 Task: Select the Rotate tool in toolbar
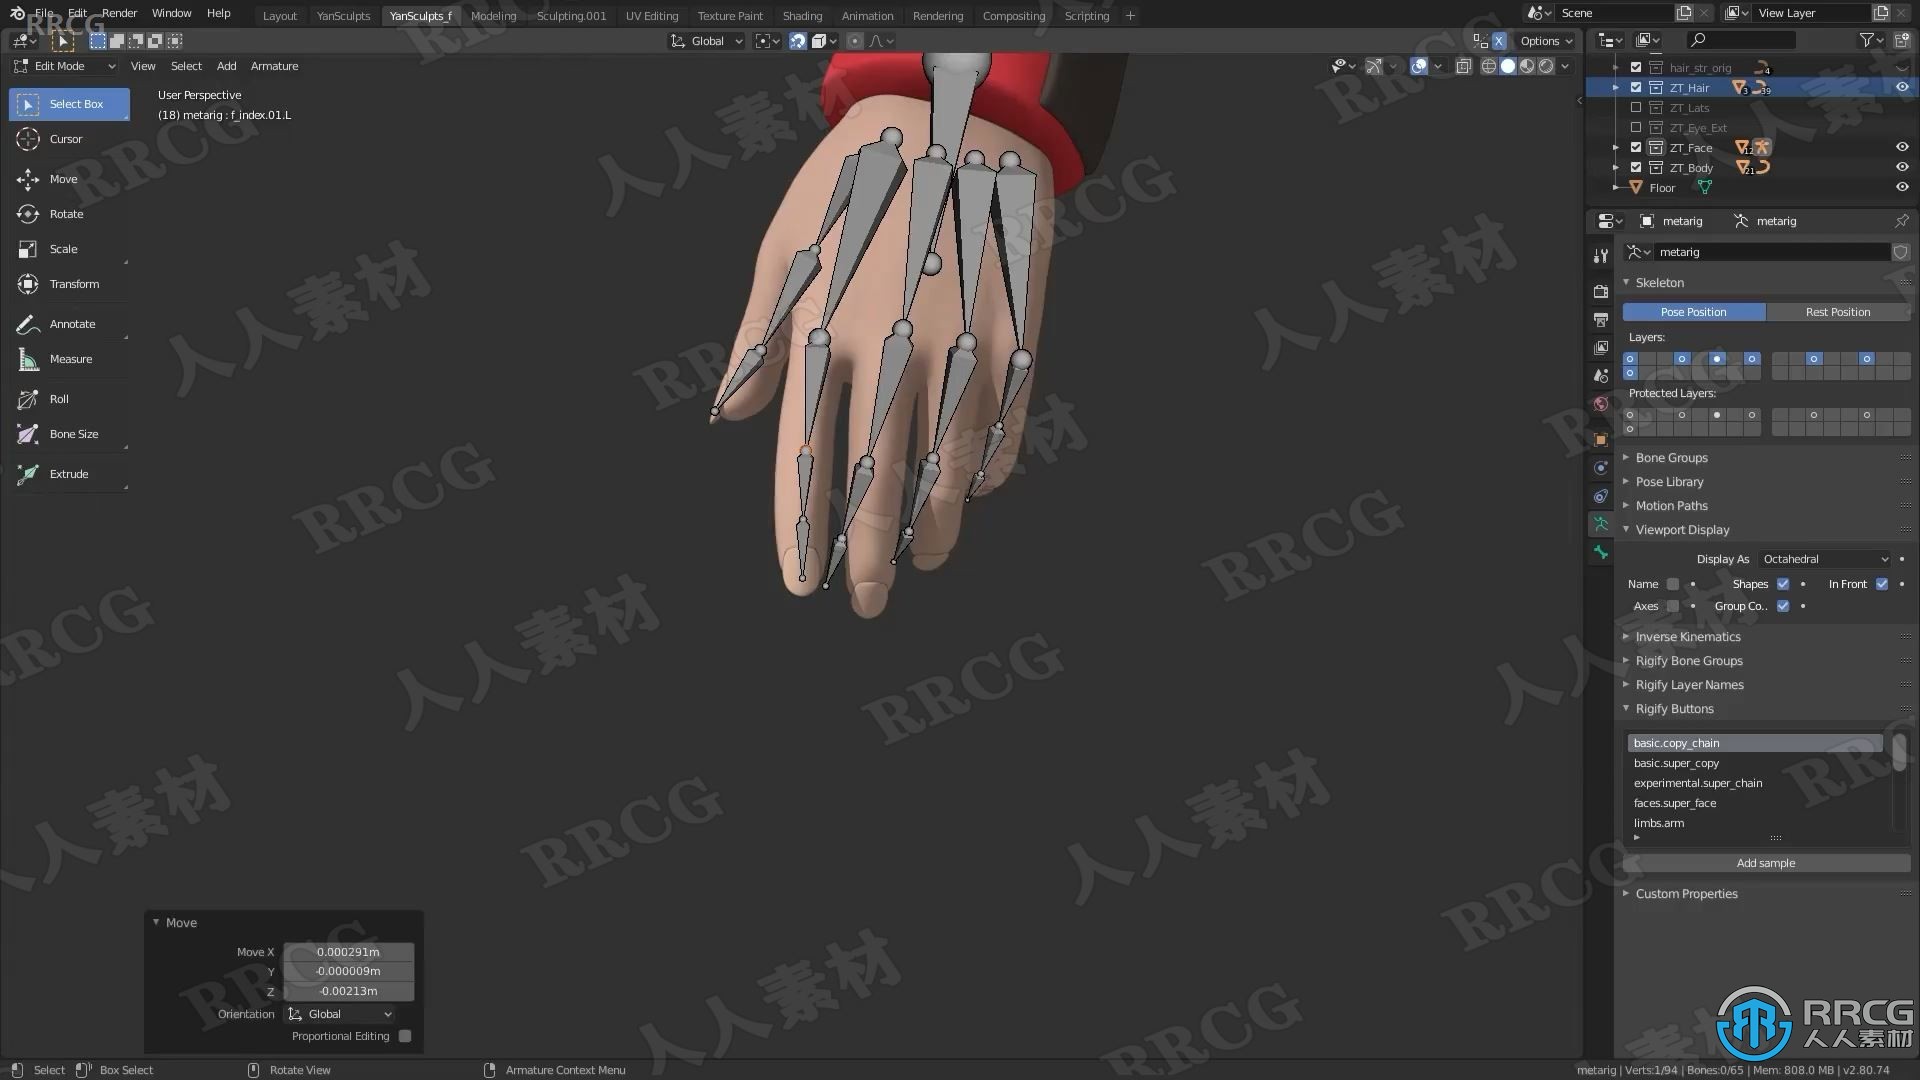(x=66, y=214)
